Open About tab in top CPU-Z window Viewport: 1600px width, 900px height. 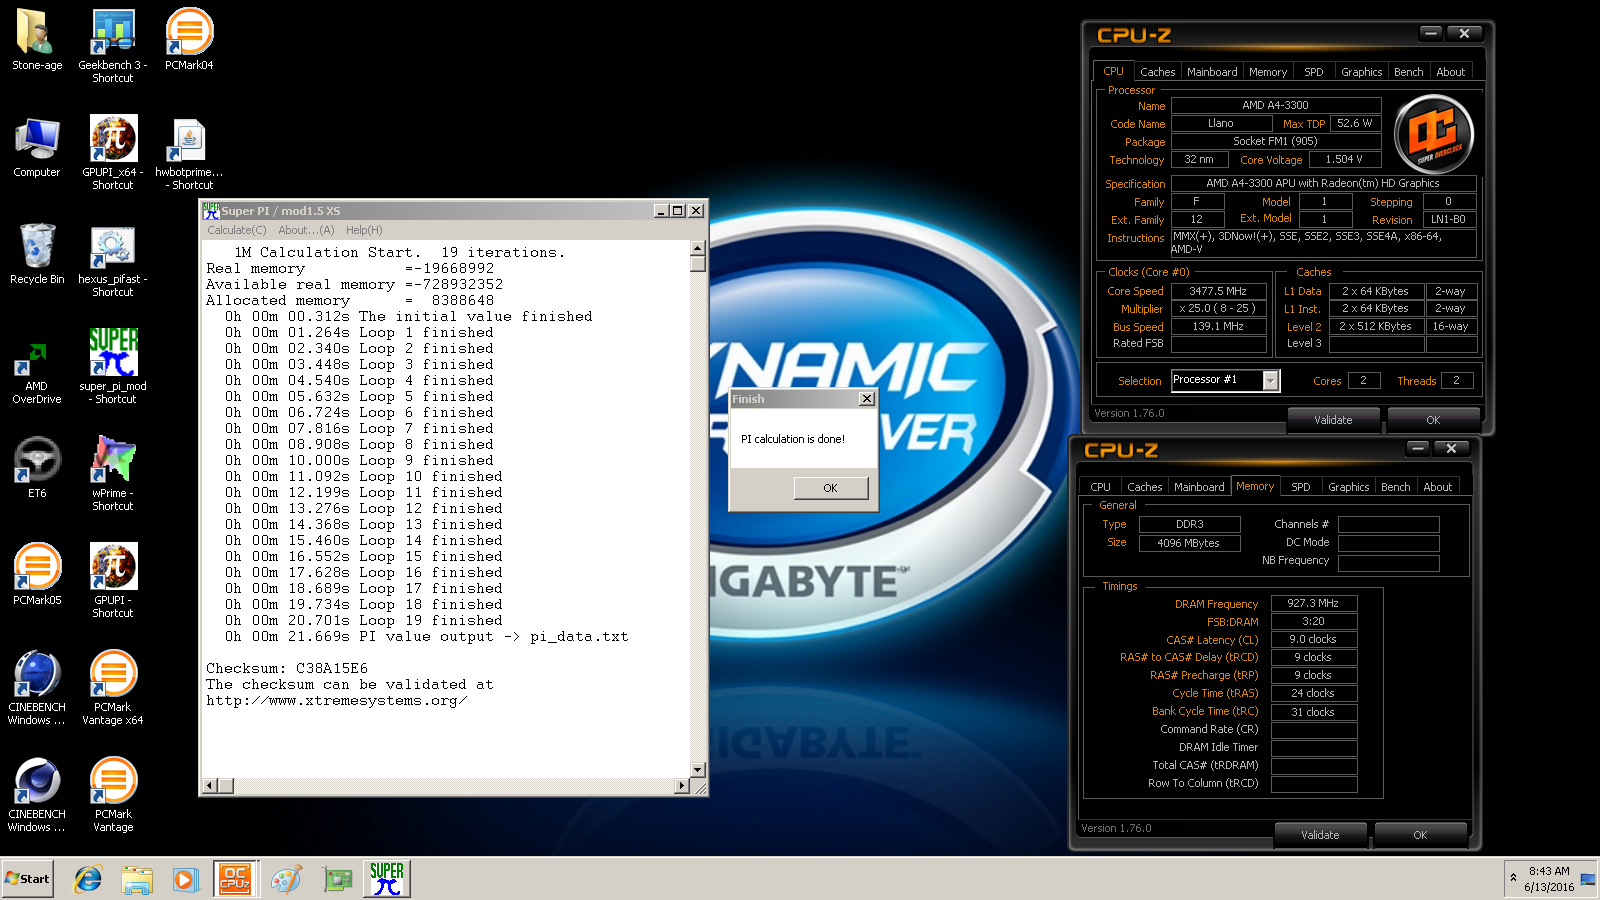(1450, 72)
